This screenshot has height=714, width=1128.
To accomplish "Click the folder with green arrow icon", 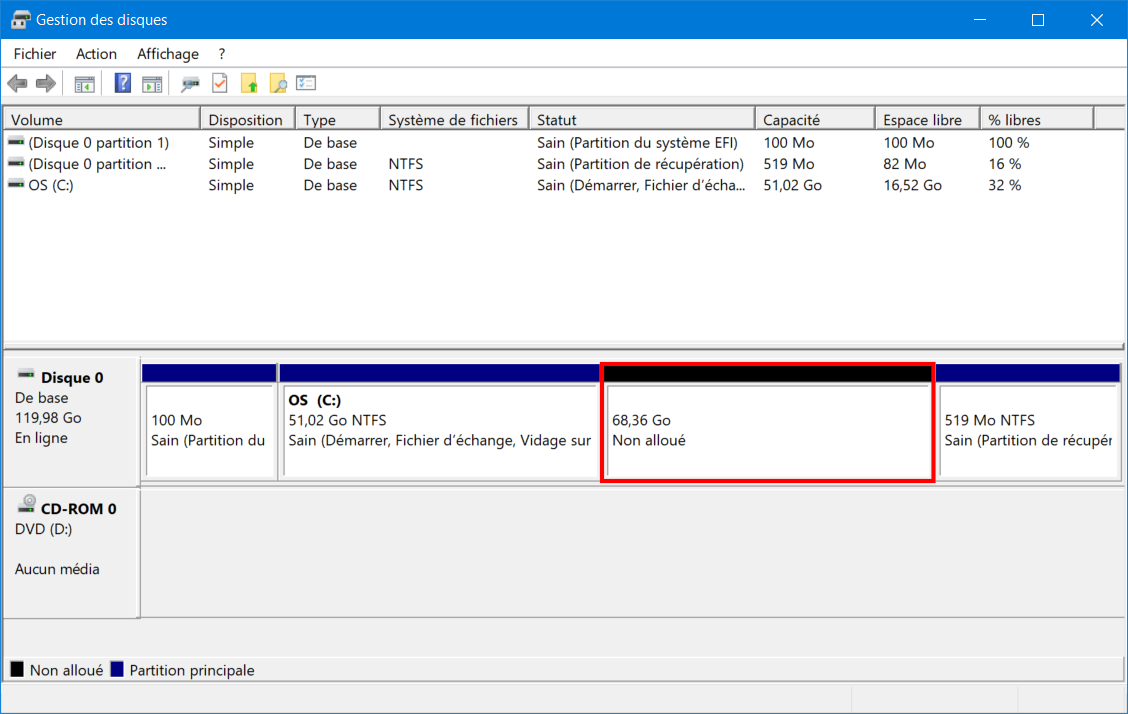I will (249, 83).
